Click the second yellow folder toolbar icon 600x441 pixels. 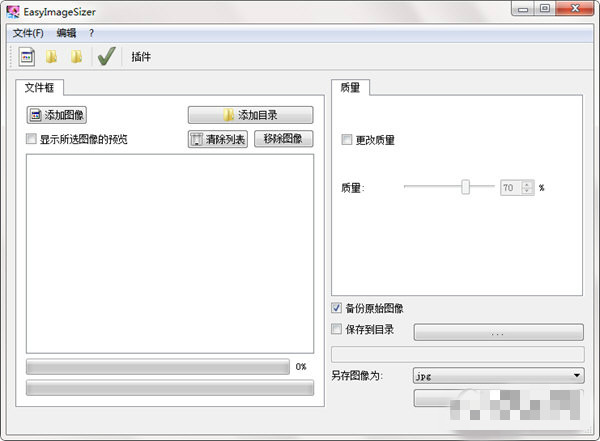coord(76,57)
